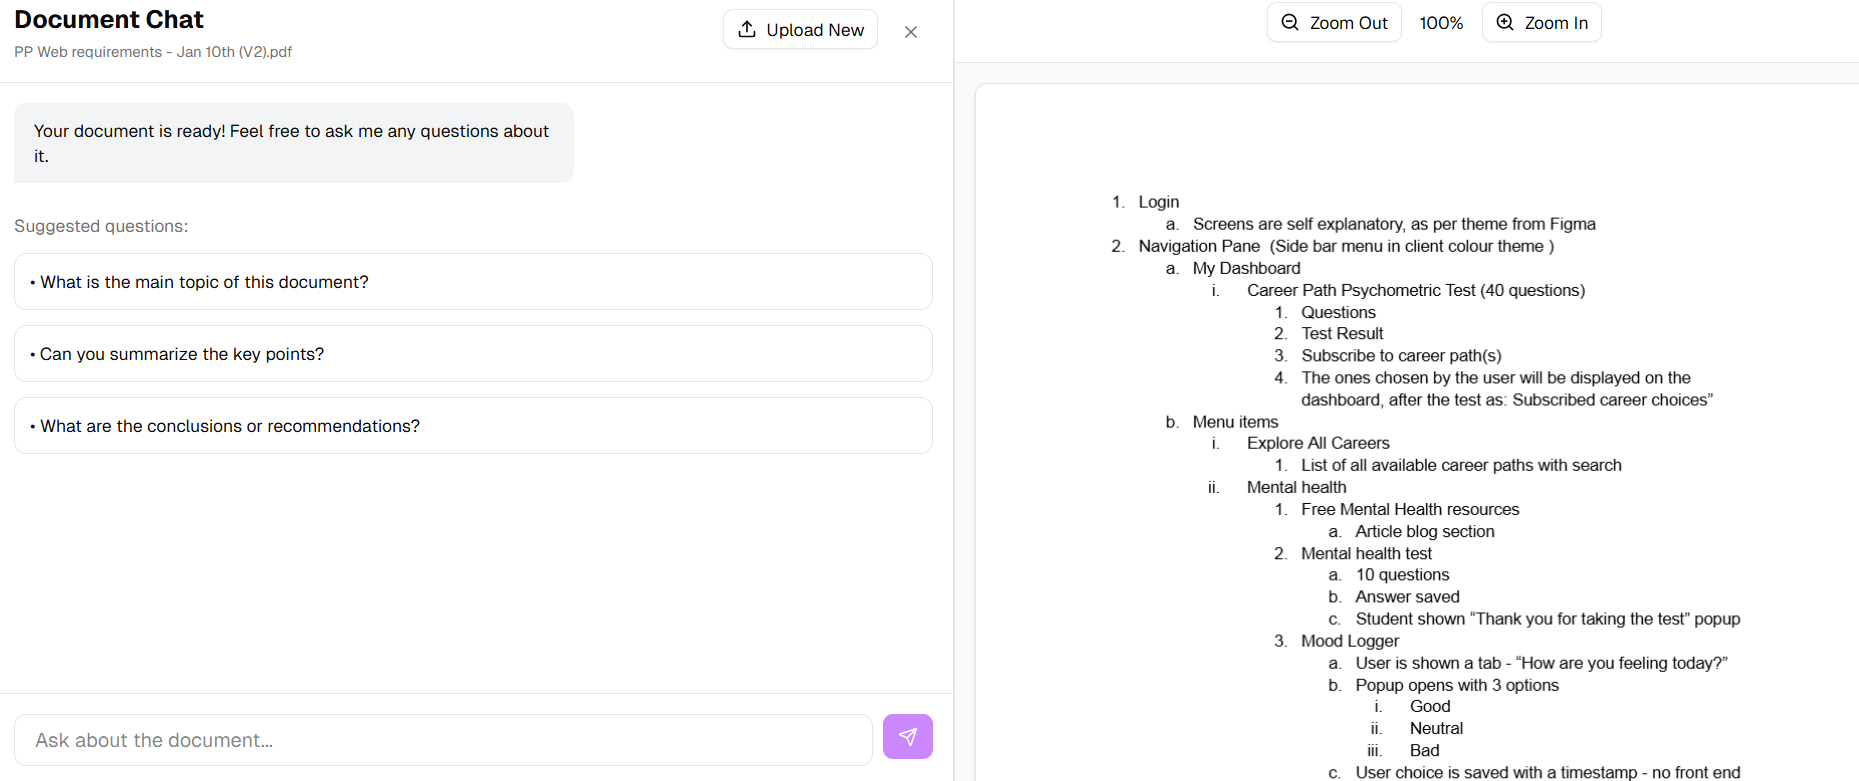
Task: Zoom out of the PDF preview
Action: 1334,23
